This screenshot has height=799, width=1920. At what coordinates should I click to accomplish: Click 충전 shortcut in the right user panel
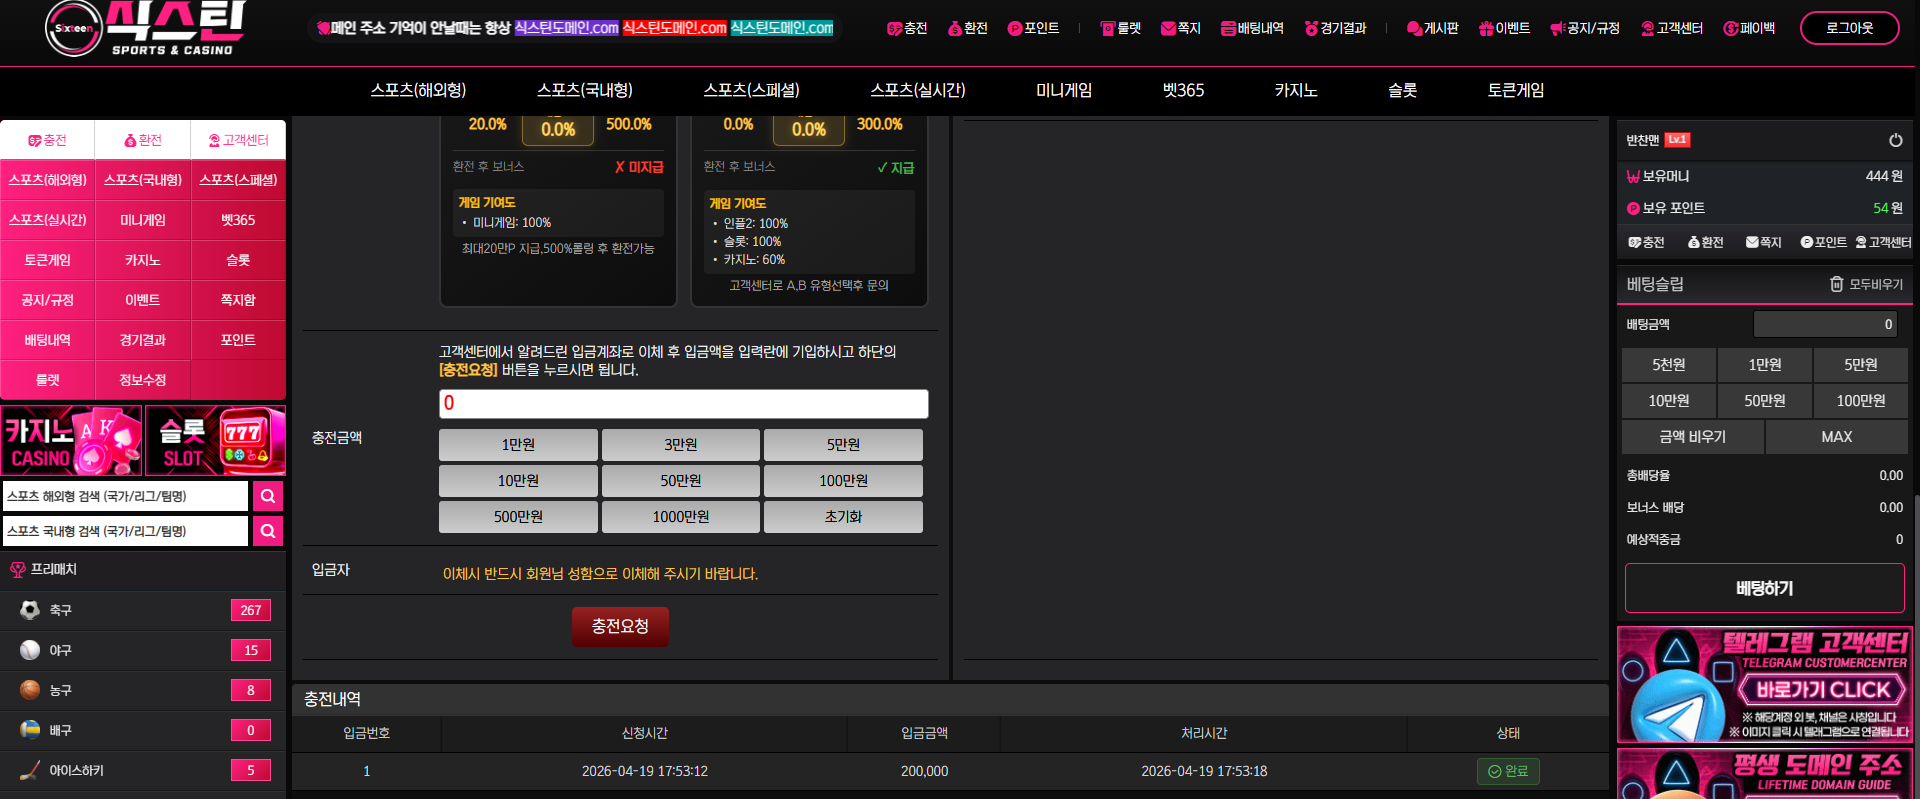click(1646, 242)
